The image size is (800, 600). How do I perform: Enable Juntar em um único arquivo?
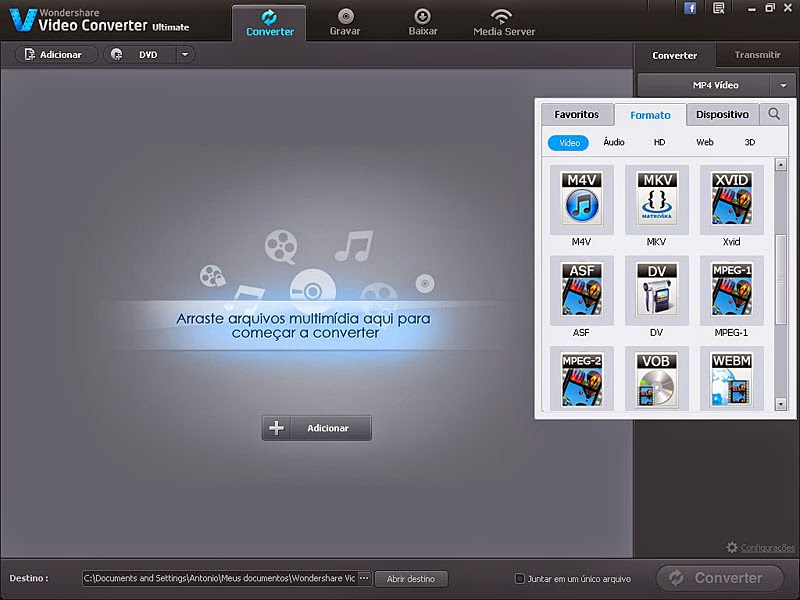click(x=519, y=579)
